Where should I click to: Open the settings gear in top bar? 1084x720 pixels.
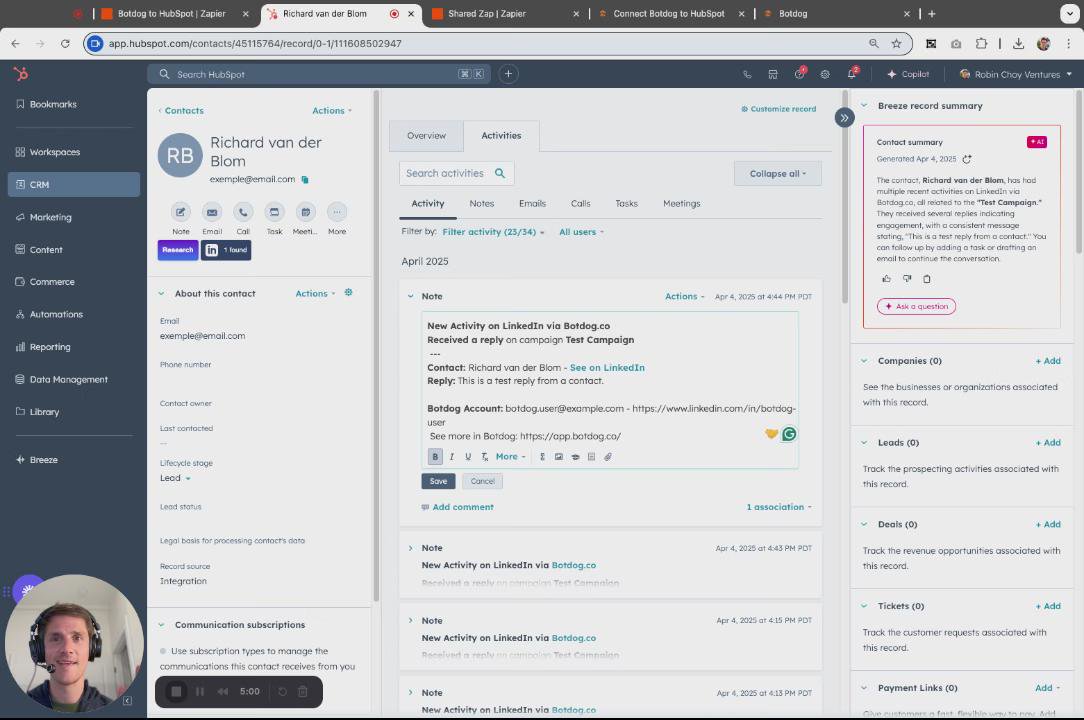pos(825,74)
